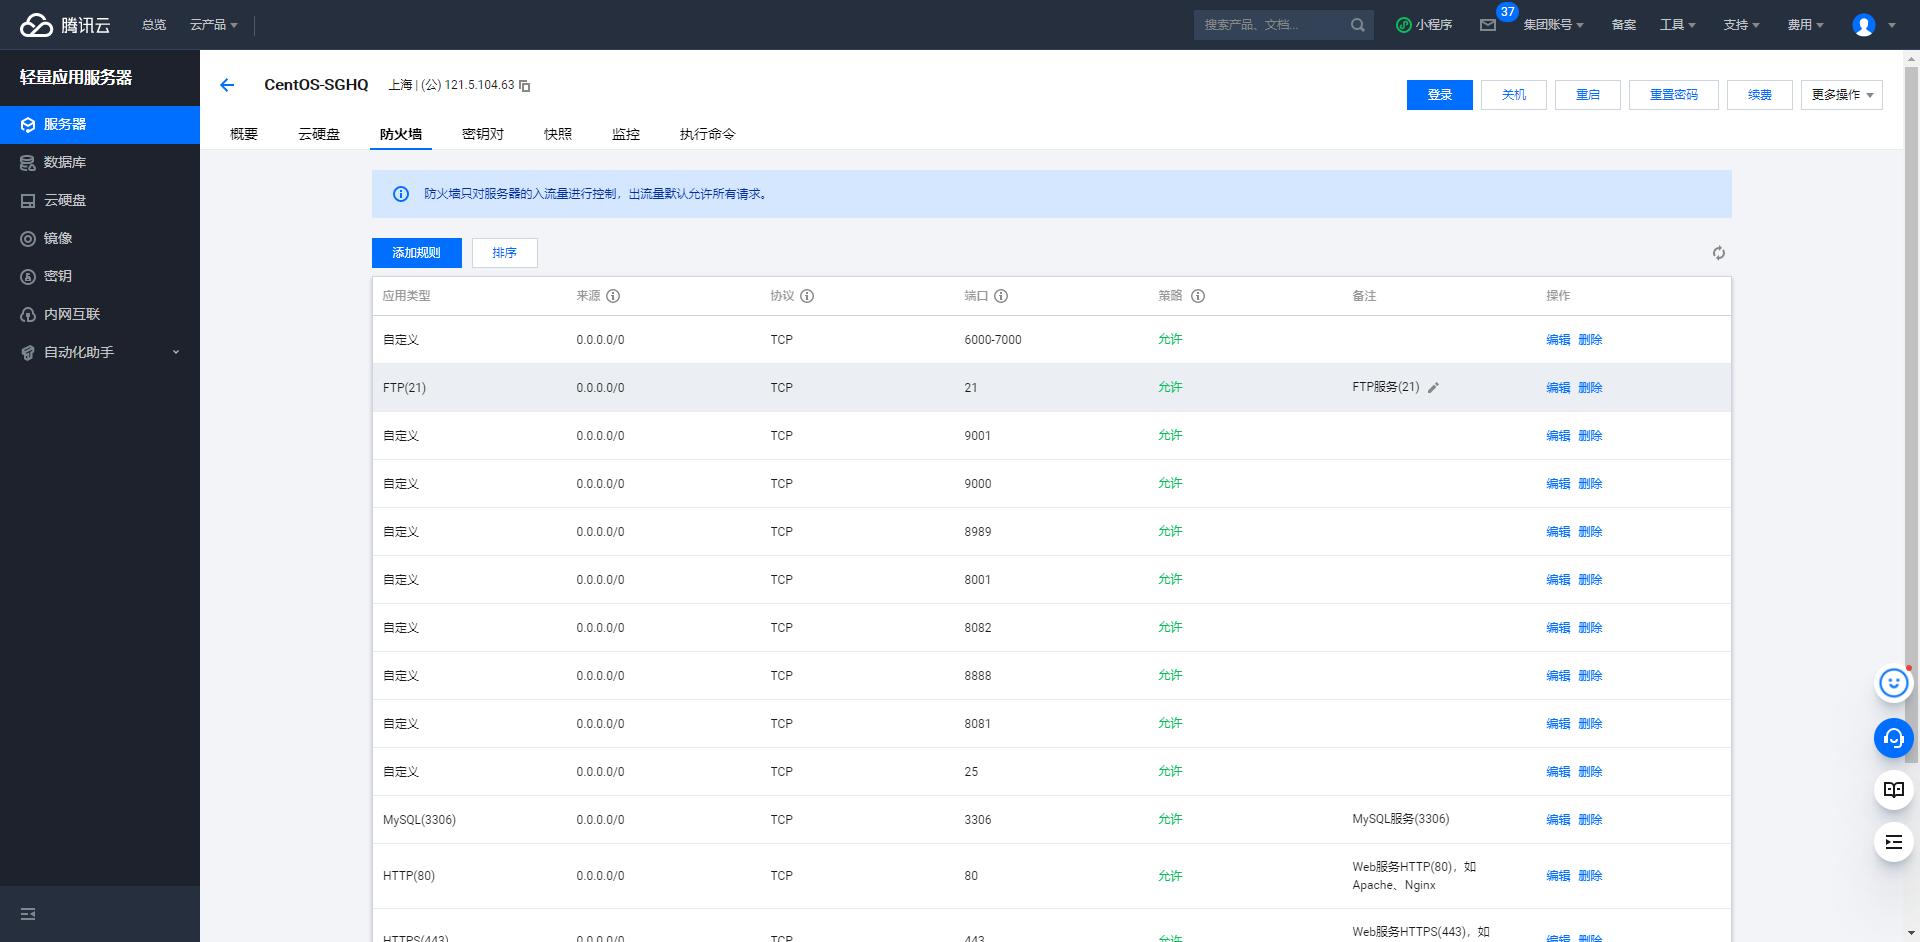This screenshot has width=1920, height=942.
Task: Open 数据库 in the sidebar
Action: (x=100, y=163)
